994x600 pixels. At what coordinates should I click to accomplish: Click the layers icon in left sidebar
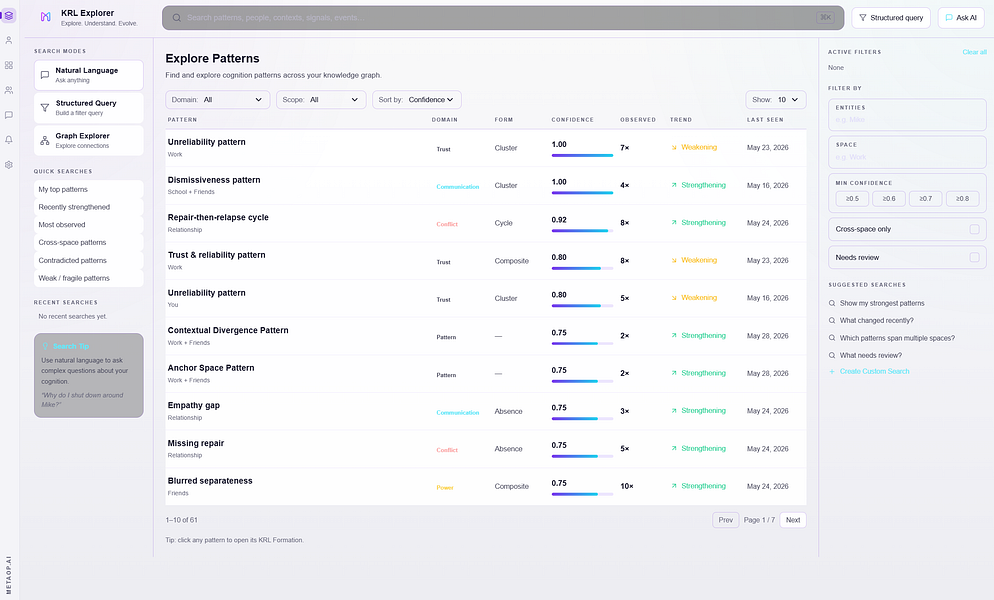[x=8, y=15]
